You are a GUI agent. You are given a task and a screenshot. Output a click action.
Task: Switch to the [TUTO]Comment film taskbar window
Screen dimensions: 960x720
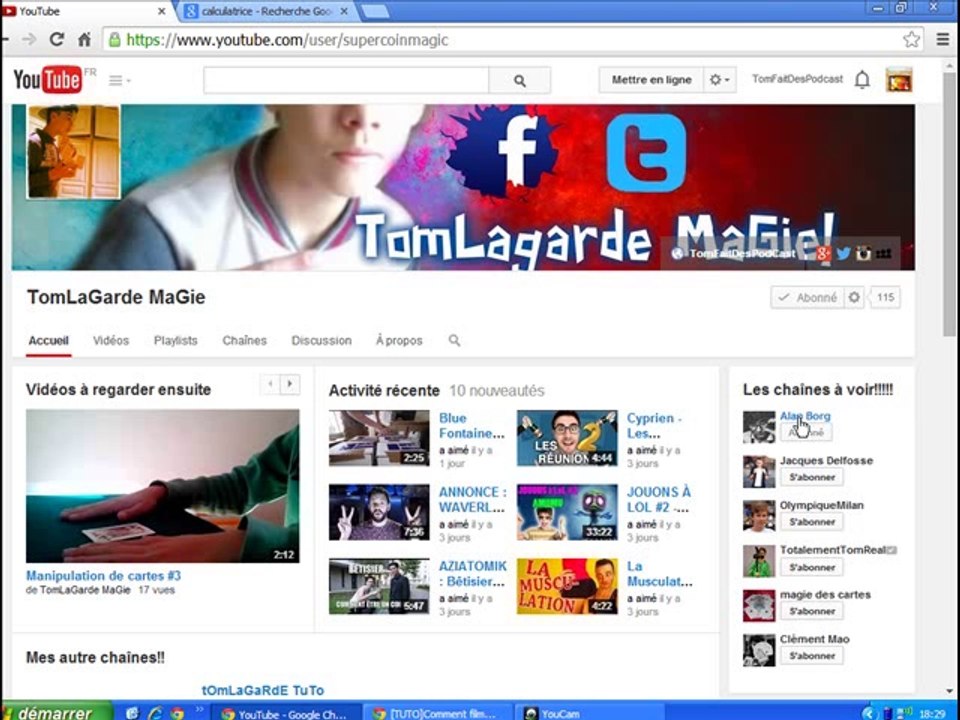point(438,713)
